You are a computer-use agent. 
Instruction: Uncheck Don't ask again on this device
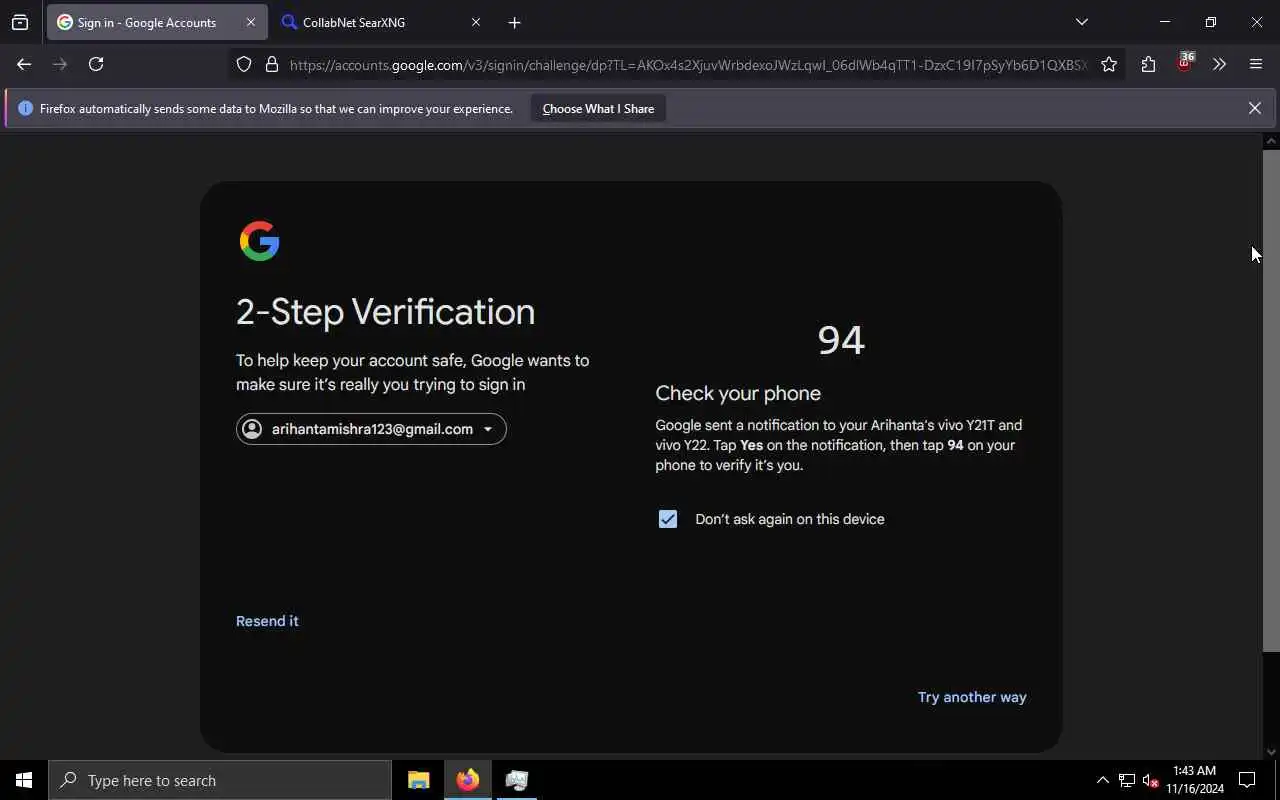668,519
